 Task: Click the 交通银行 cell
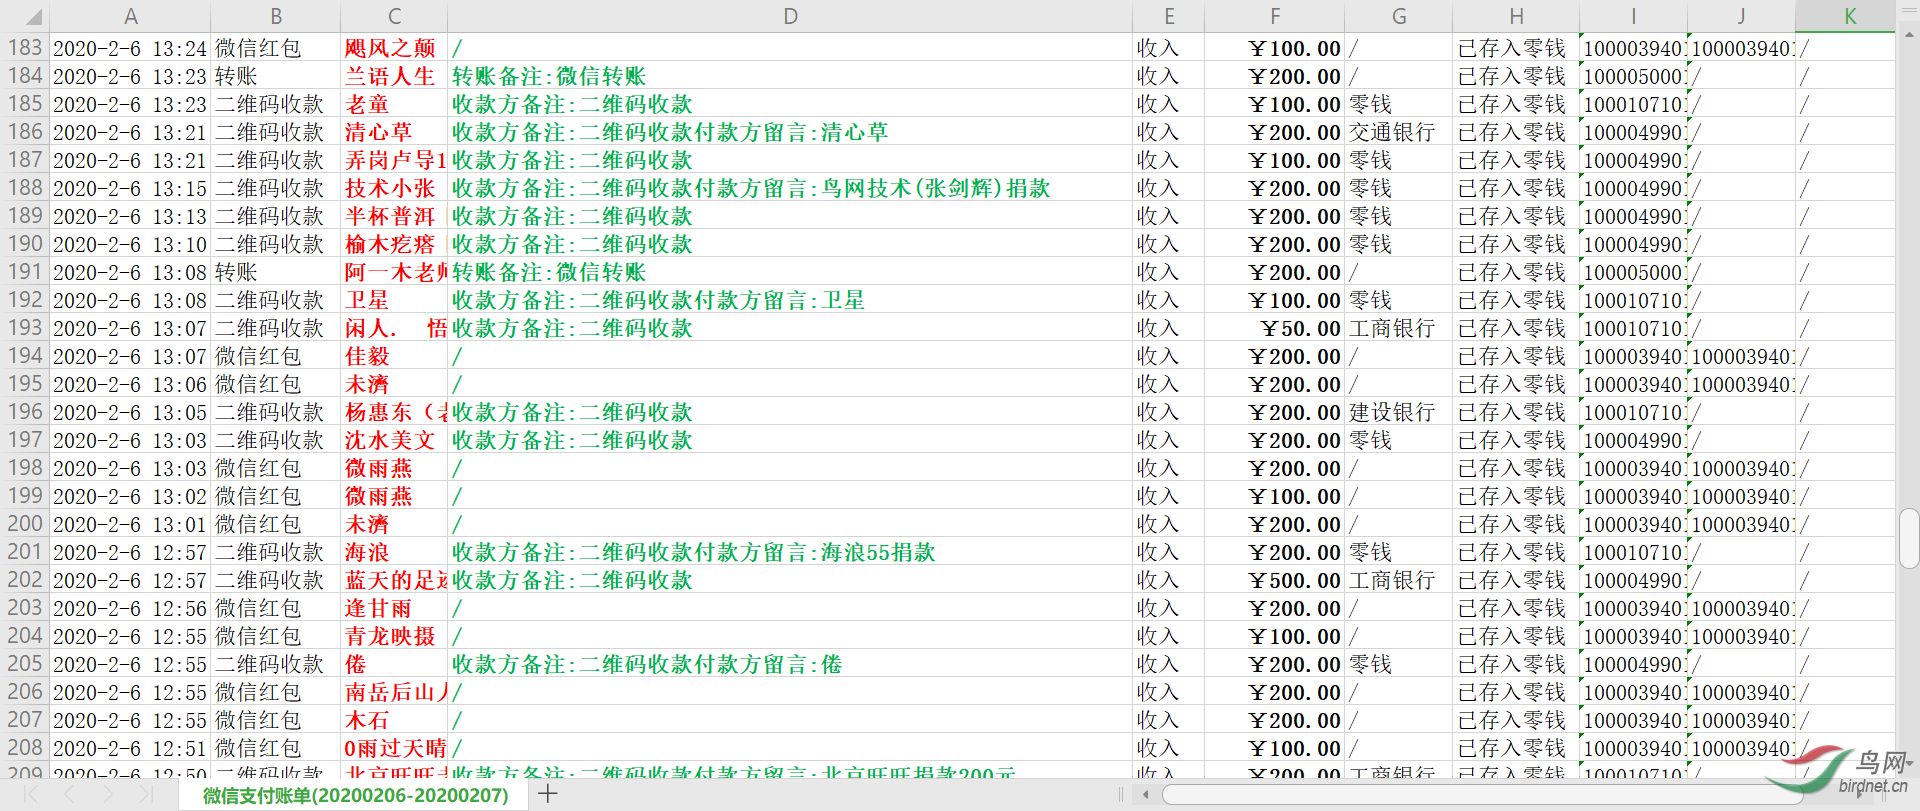point(1399,132)
